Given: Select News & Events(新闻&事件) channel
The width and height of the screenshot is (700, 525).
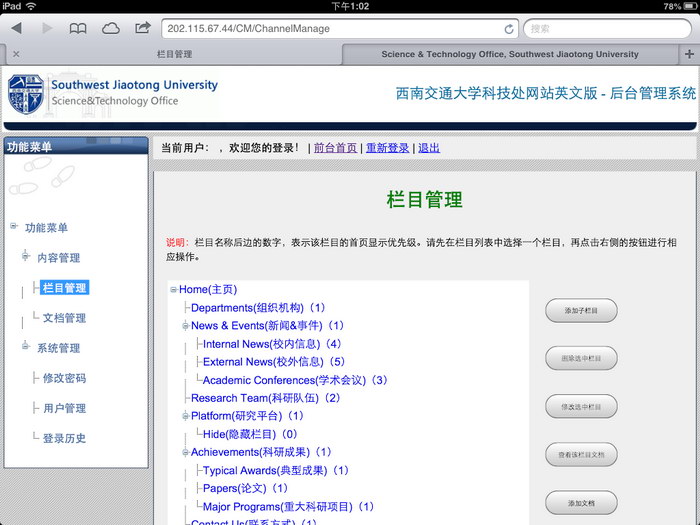Looking at the screenshot, I should [x=267, y=325].
